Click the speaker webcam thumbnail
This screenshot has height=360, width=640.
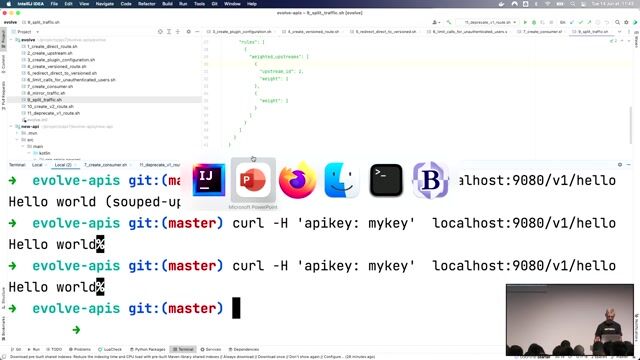tap(570, 320)
